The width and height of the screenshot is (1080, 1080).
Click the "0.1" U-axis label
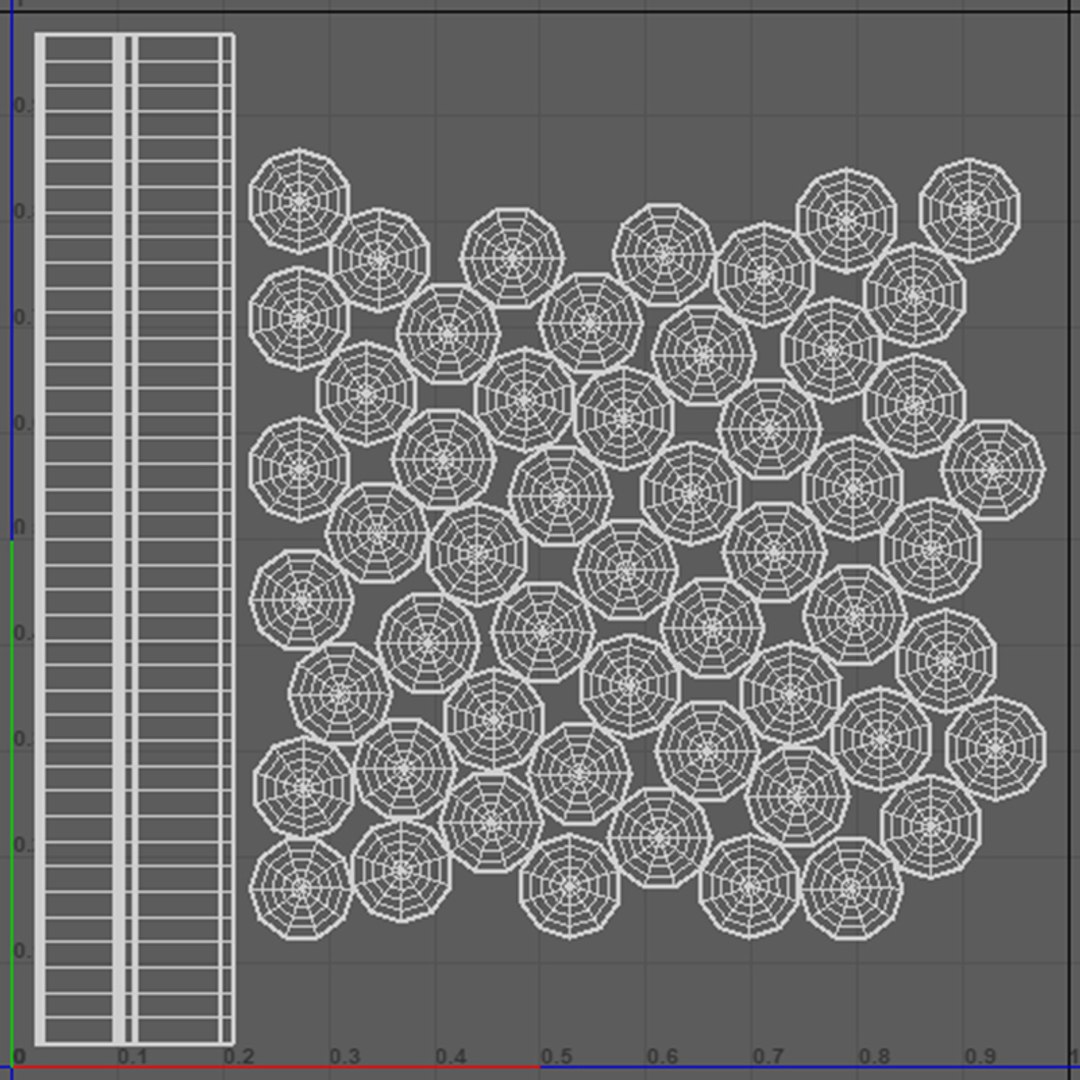click(132, 1056)
